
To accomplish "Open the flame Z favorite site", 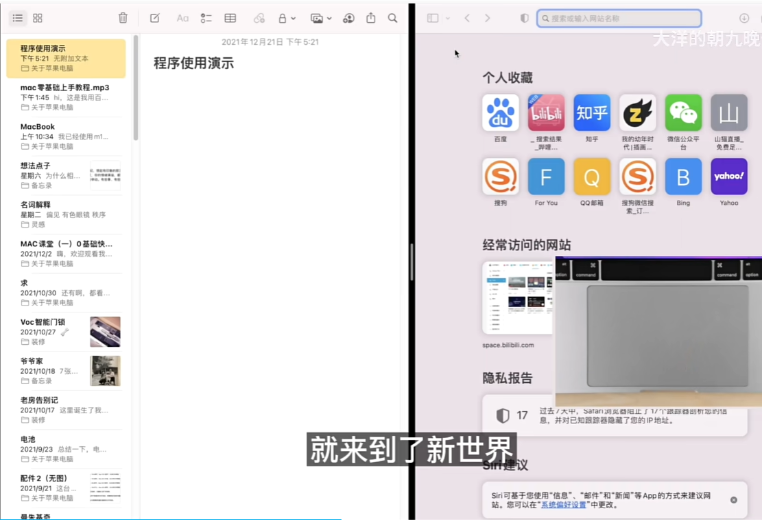I will pos(638,113).
